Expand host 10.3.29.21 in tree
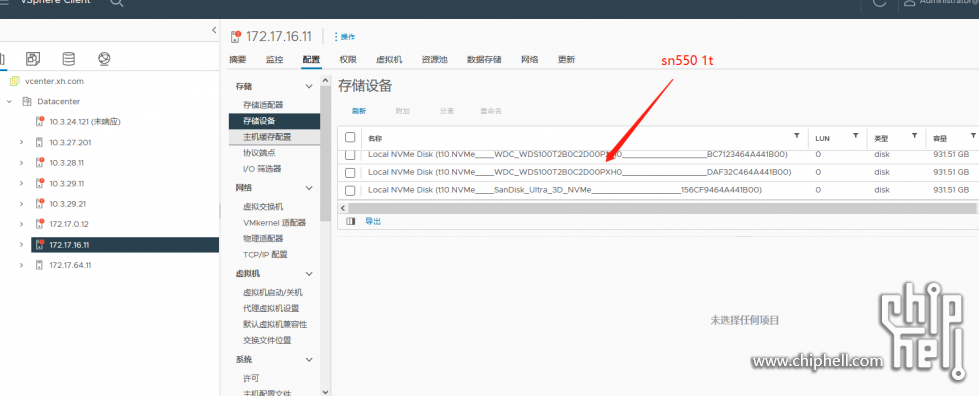The height and width of the screenshot is (396, 979). pyautogui.click(x=21, y=204)
